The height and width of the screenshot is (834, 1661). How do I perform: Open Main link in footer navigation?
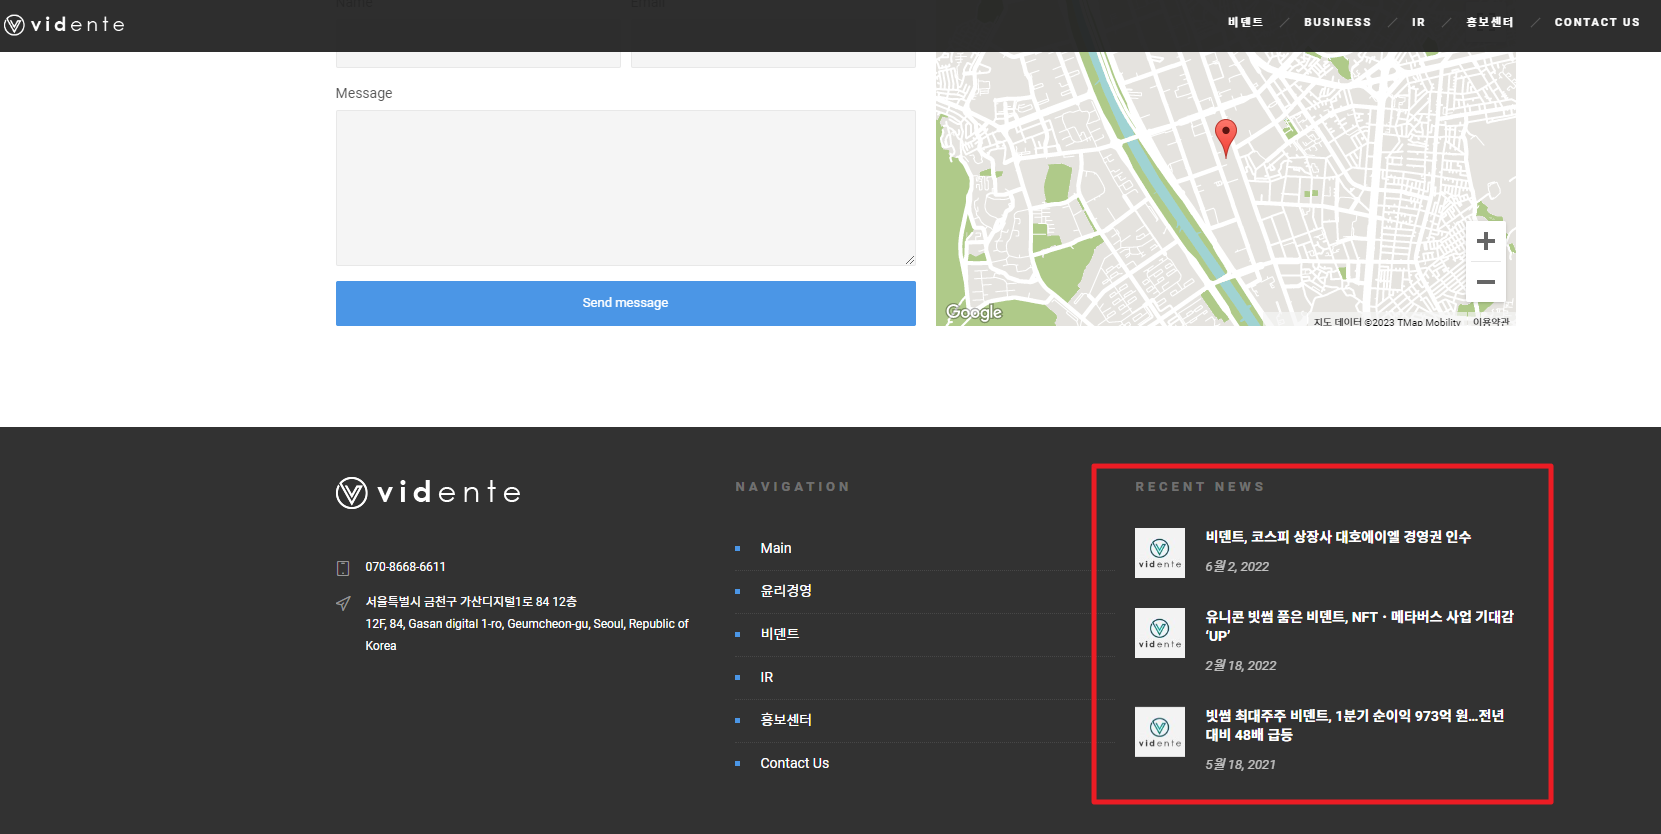pyautogui.click(x=775, y=548)
